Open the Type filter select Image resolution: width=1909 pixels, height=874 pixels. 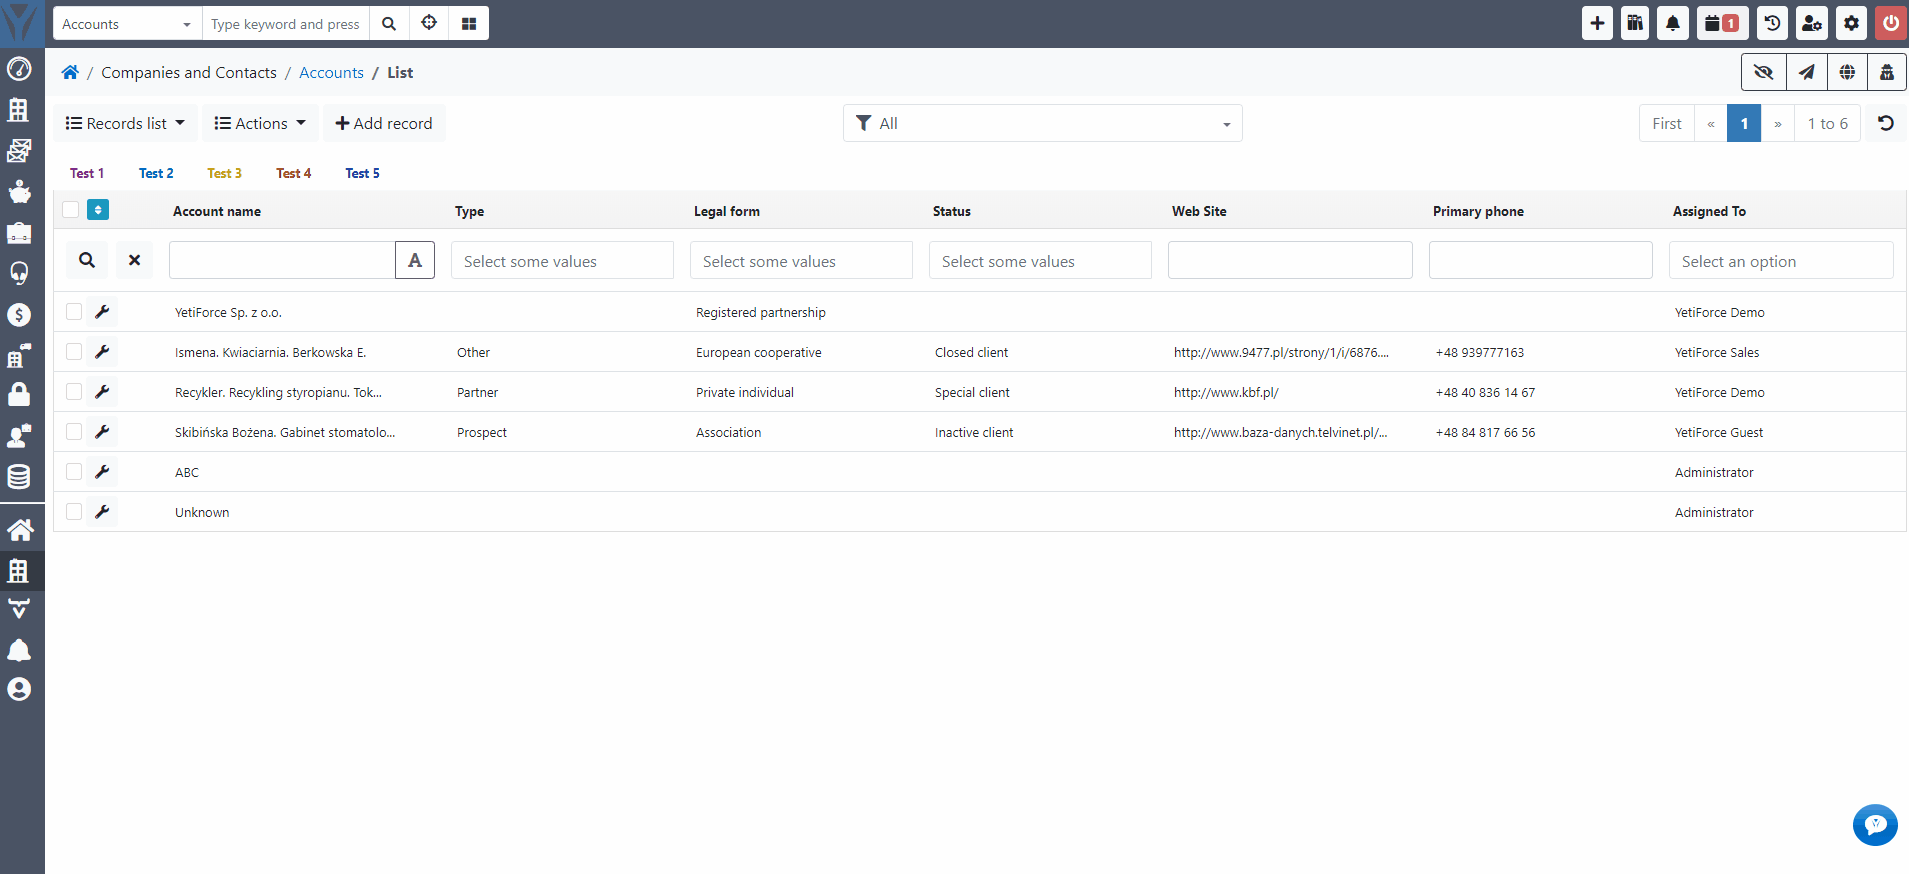click(562, 260)
